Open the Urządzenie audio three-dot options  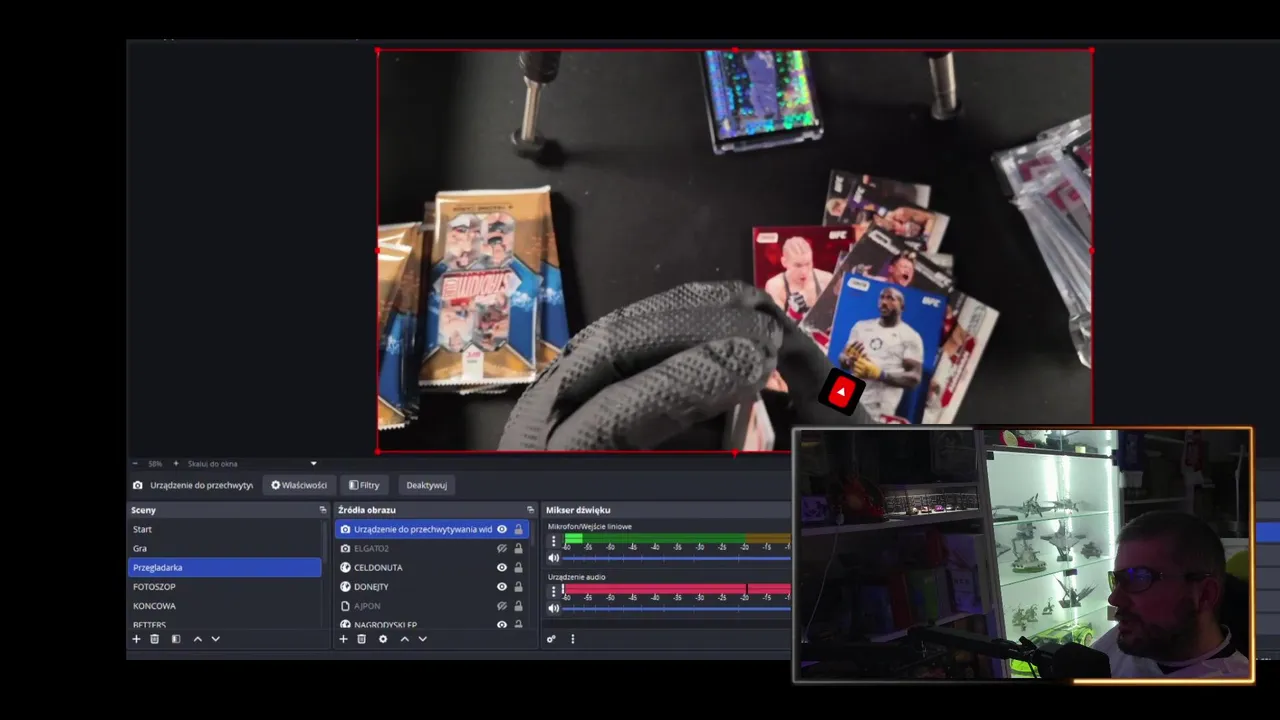click(x=553, y=592)
